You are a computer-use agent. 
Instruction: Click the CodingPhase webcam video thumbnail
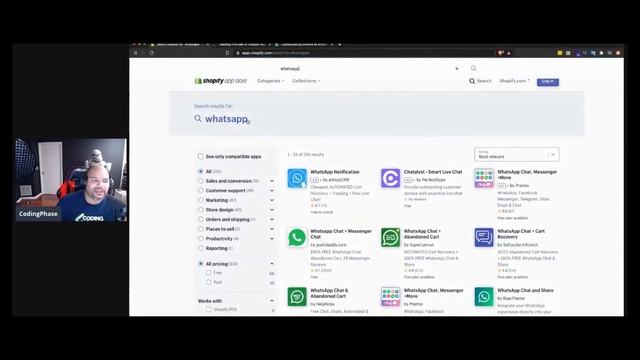click(x=71, y=180)
